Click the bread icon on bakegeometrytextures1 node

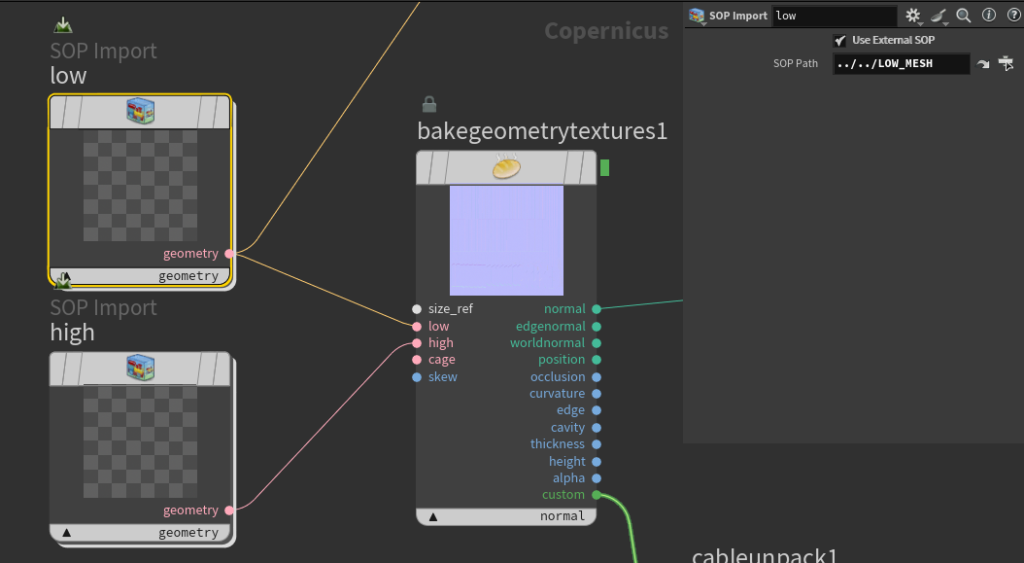point(506,168)
